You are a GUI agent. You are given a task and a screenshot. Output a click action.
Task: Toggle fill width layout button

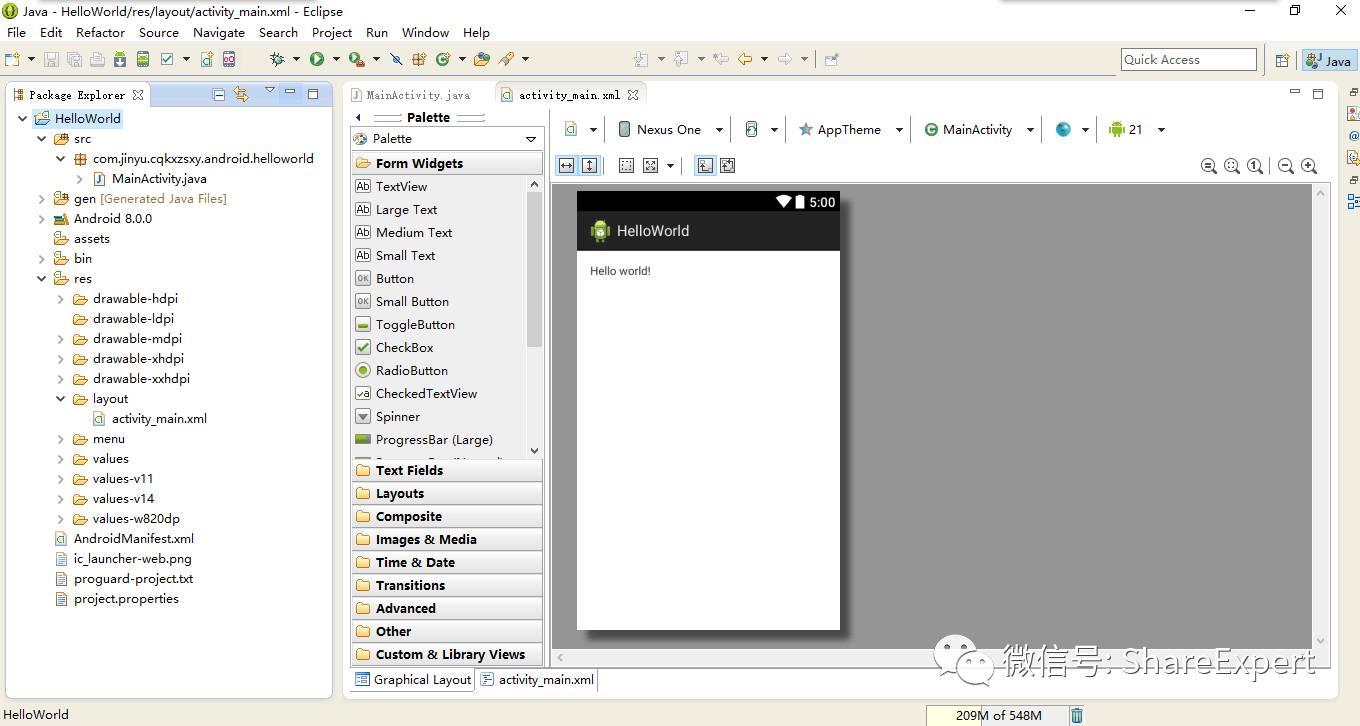566,166
